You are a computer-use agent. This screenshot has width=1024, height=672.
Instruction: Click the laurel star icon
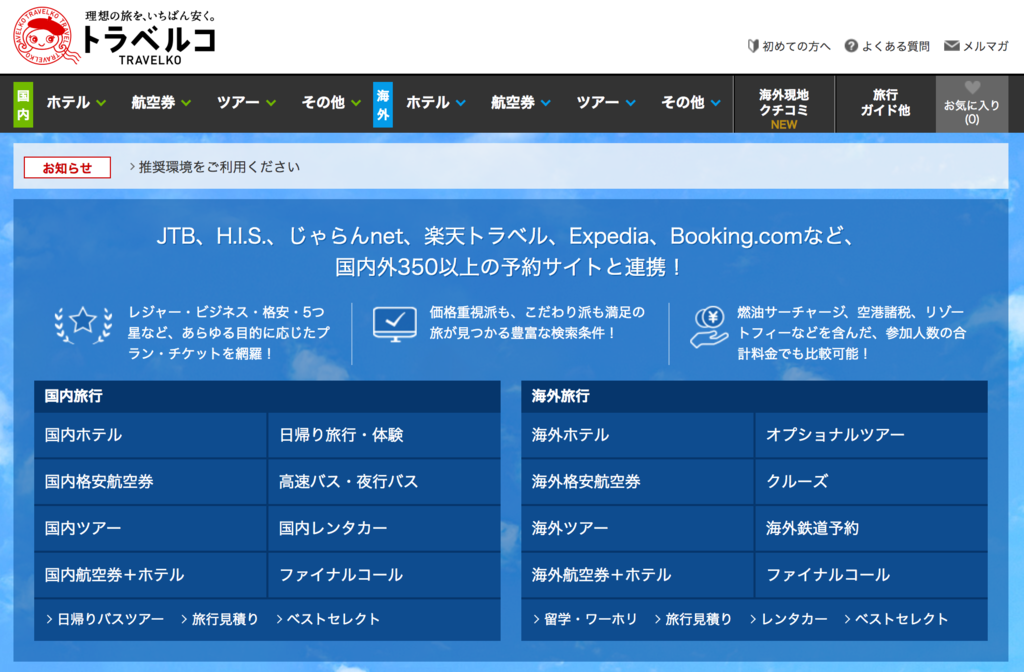(83, 325)
